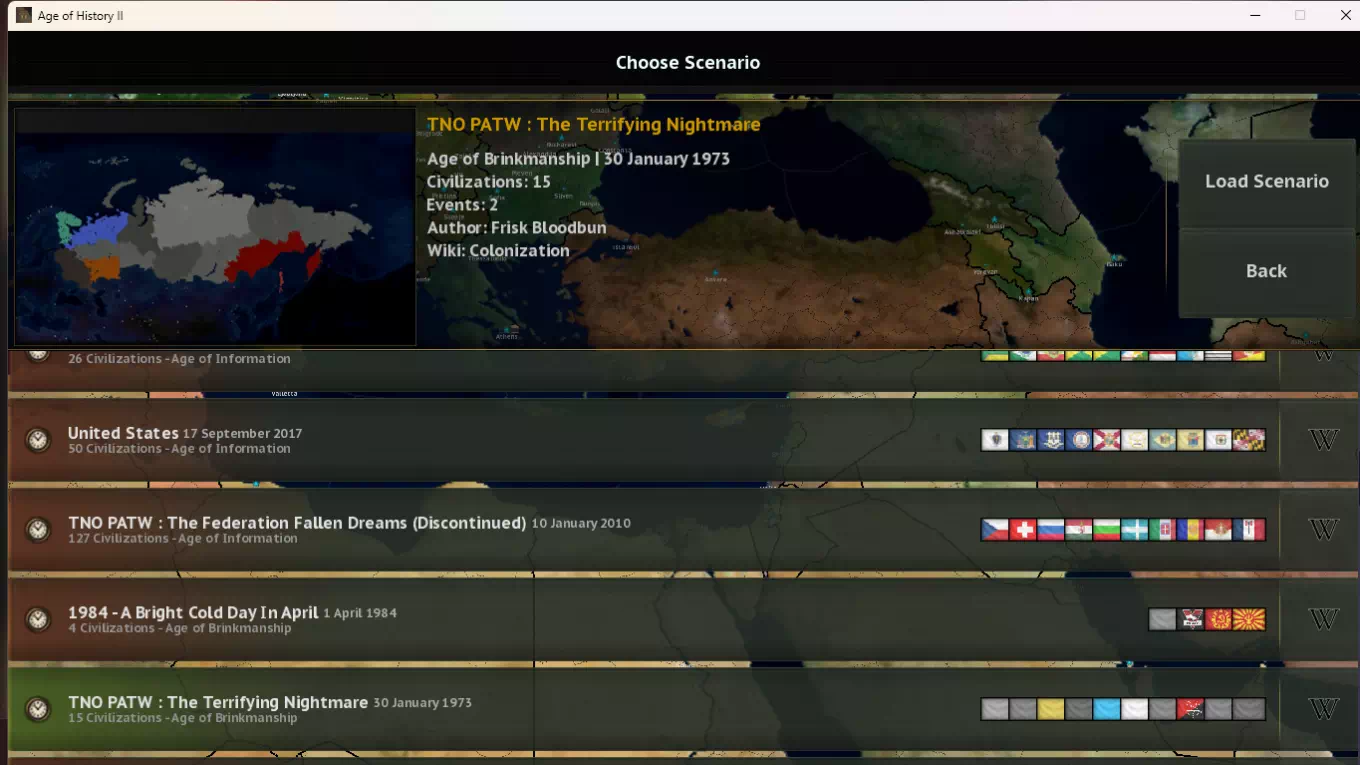Open the Wikipedia icon for the United States scenario
This screenshot has height=765, width=1360.
coord(1323,440)
